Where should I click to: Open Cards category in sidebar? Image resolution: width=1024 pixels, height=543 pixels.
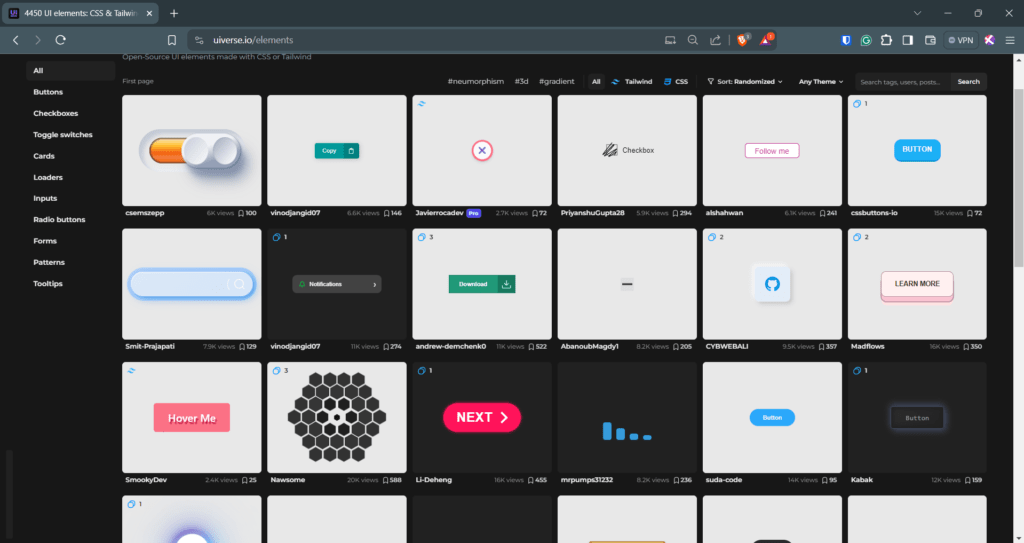coord(44,156)
